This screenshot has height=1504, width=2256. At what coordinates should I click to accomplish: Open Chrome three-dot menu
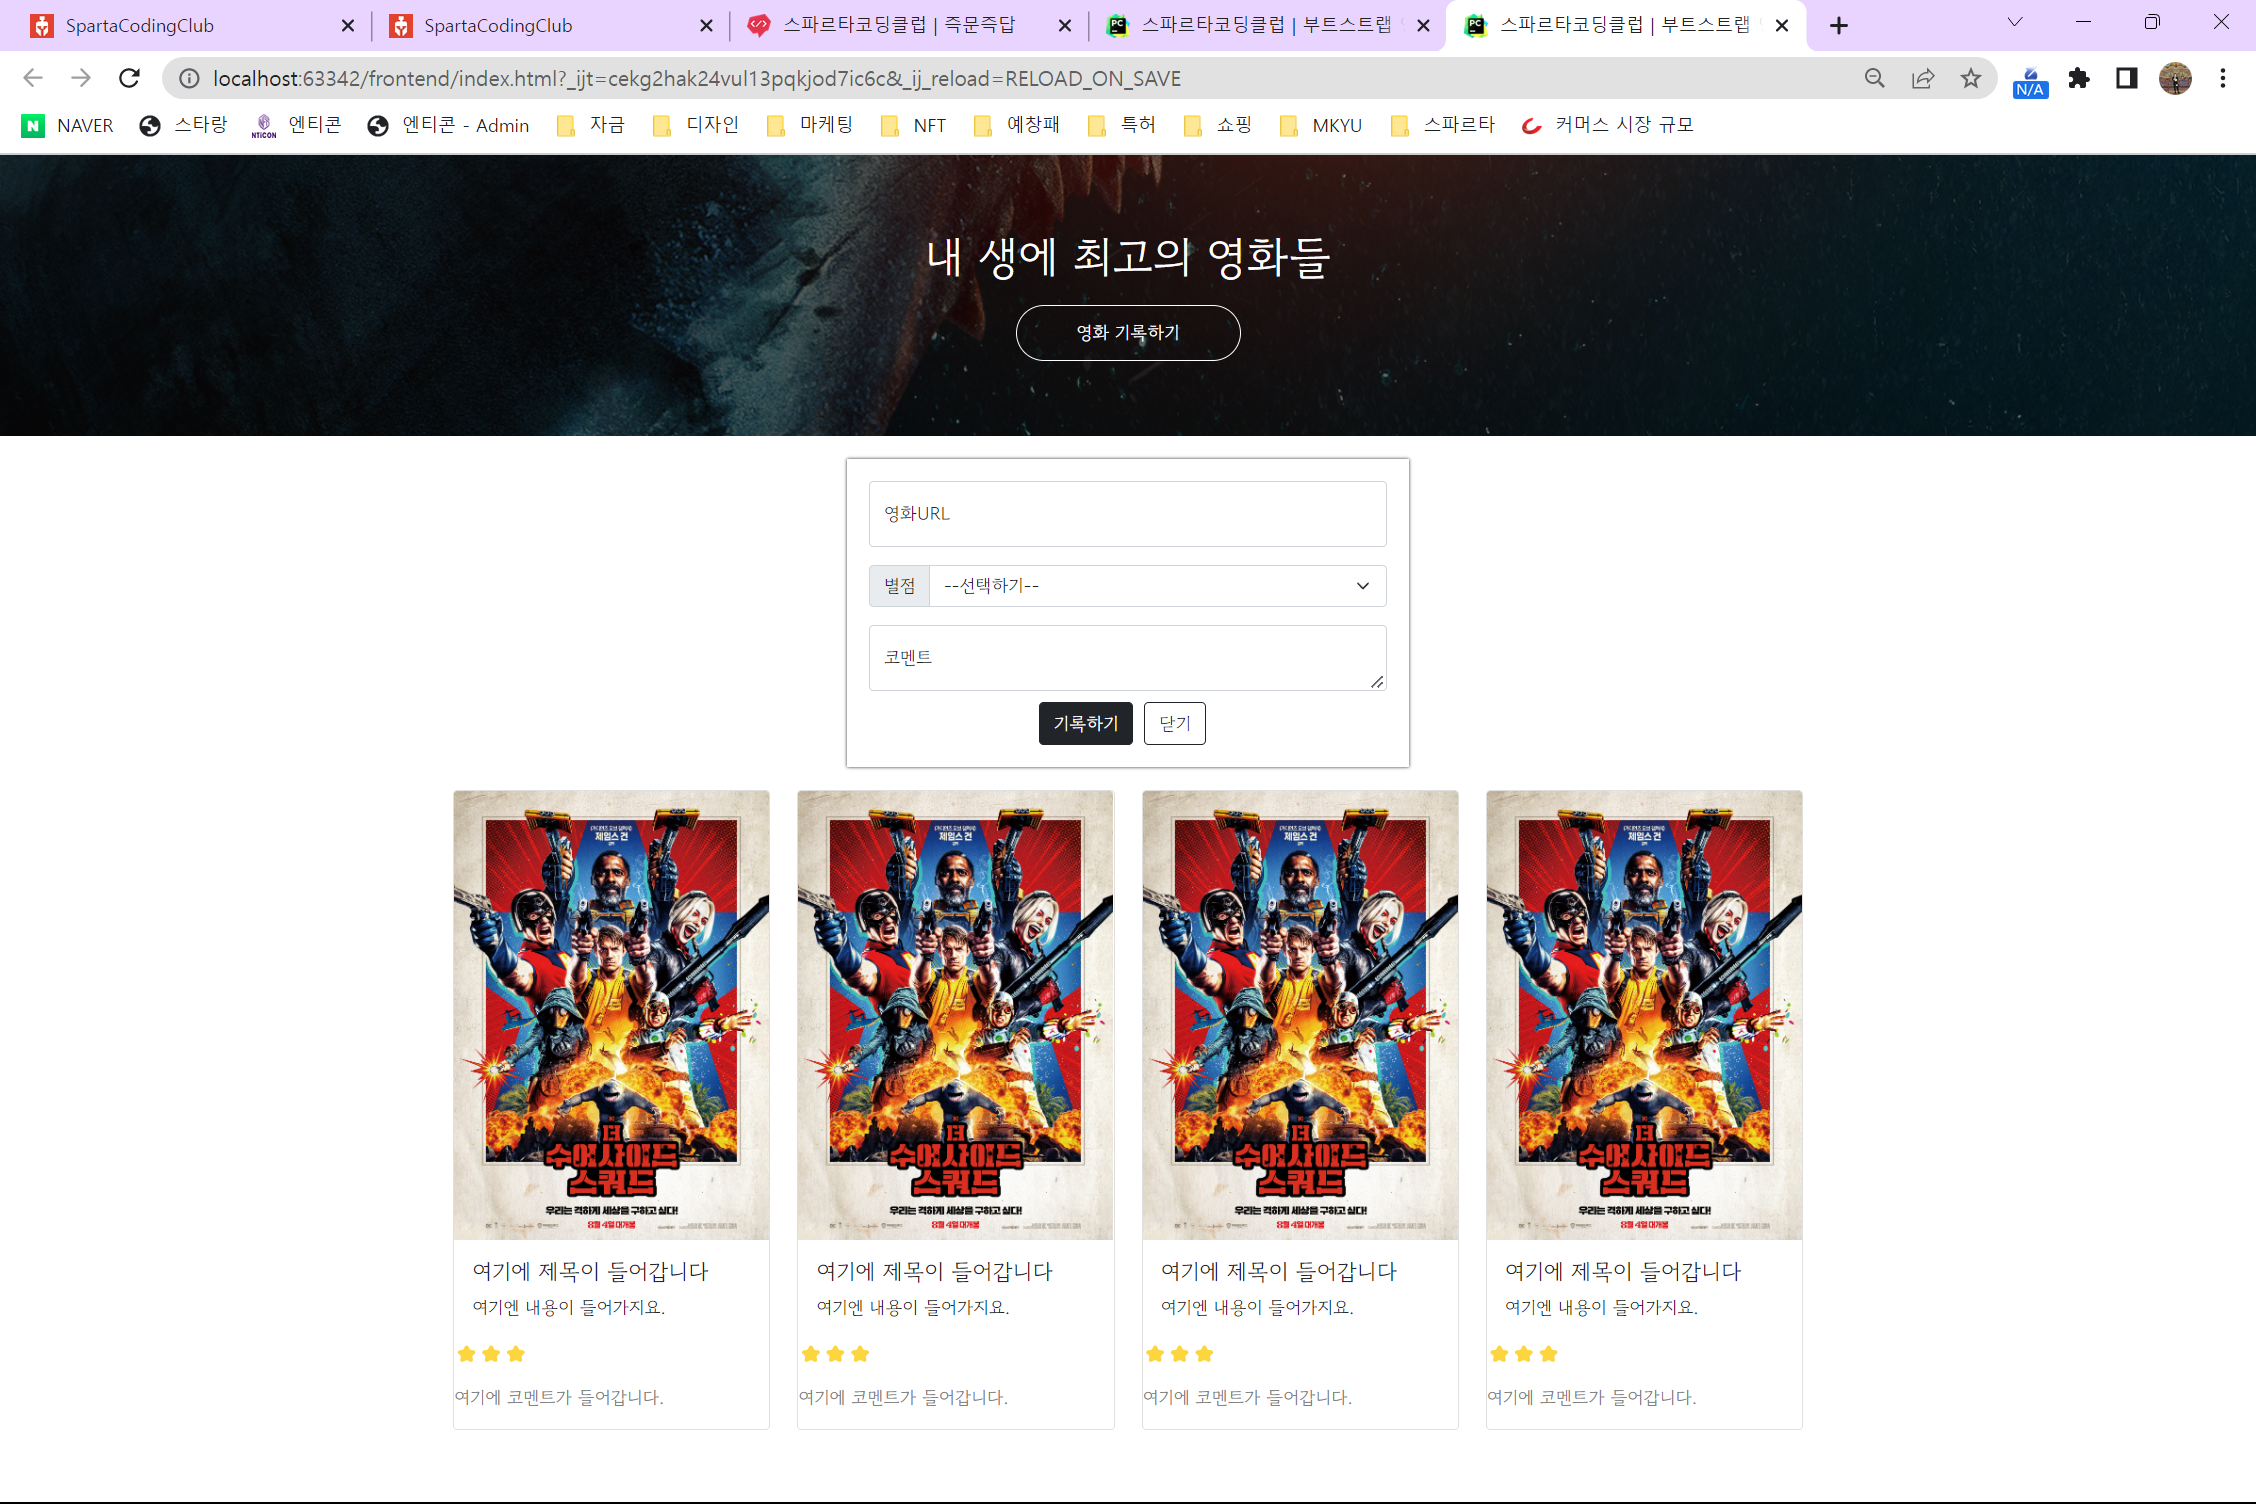pyautogui.click(x=2223, y=78)
